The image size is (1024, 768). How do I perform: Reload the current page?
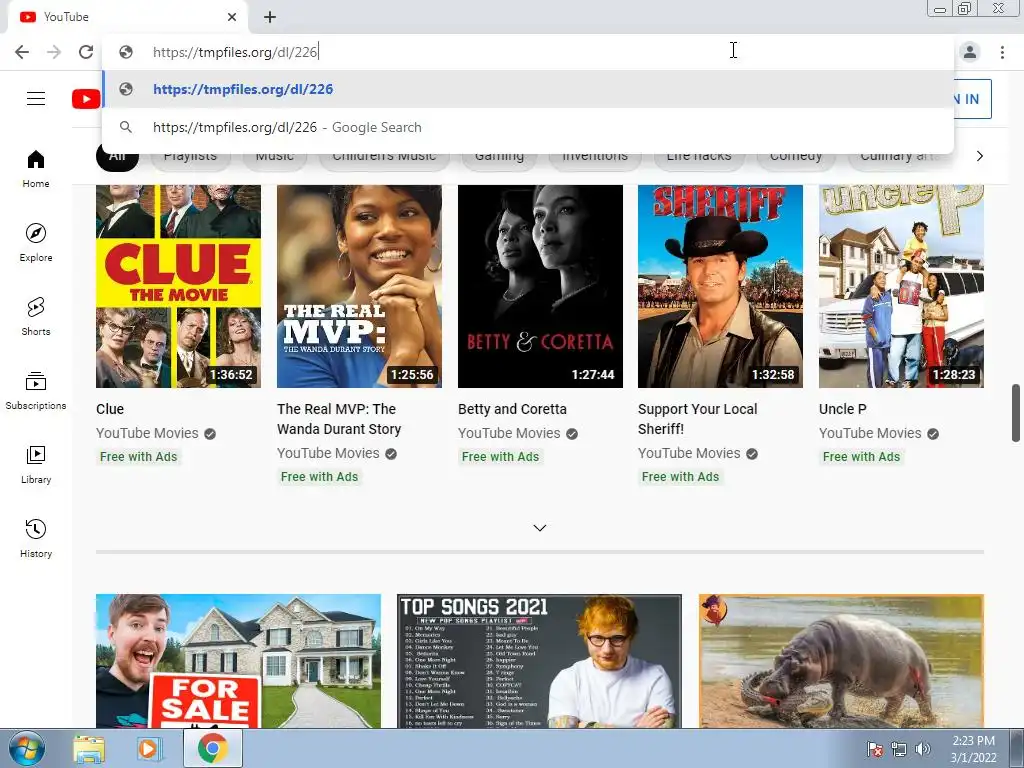click(86, 52)
